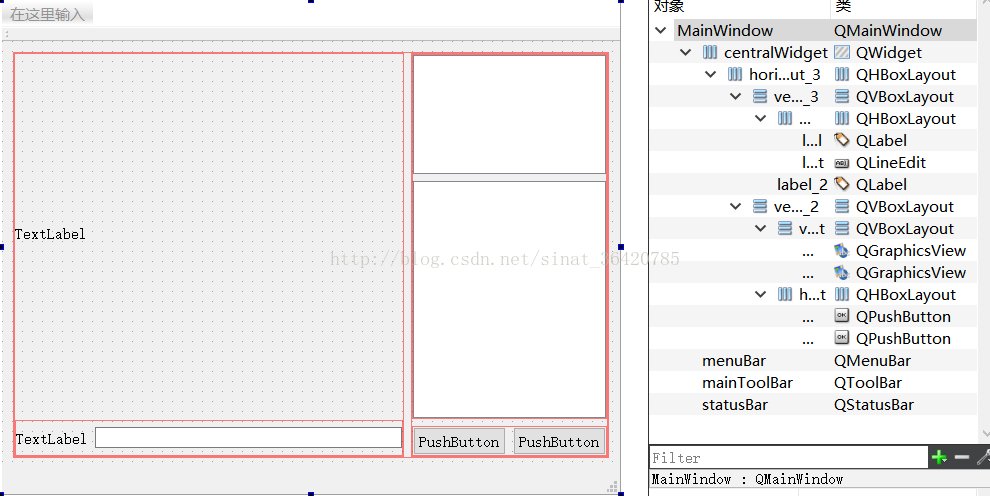Click the QWidget class icon

[842, 52]
